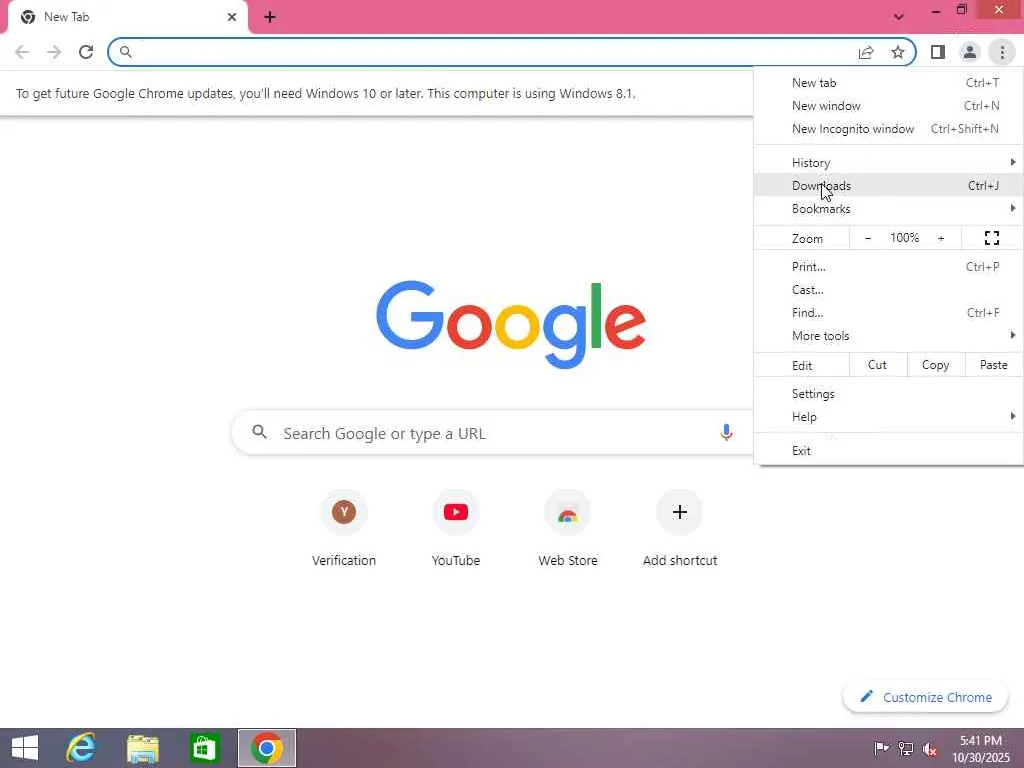Open the Verification shortcut tile
Viewport: 1024px width, 768px height.
(x=344, y=526)
